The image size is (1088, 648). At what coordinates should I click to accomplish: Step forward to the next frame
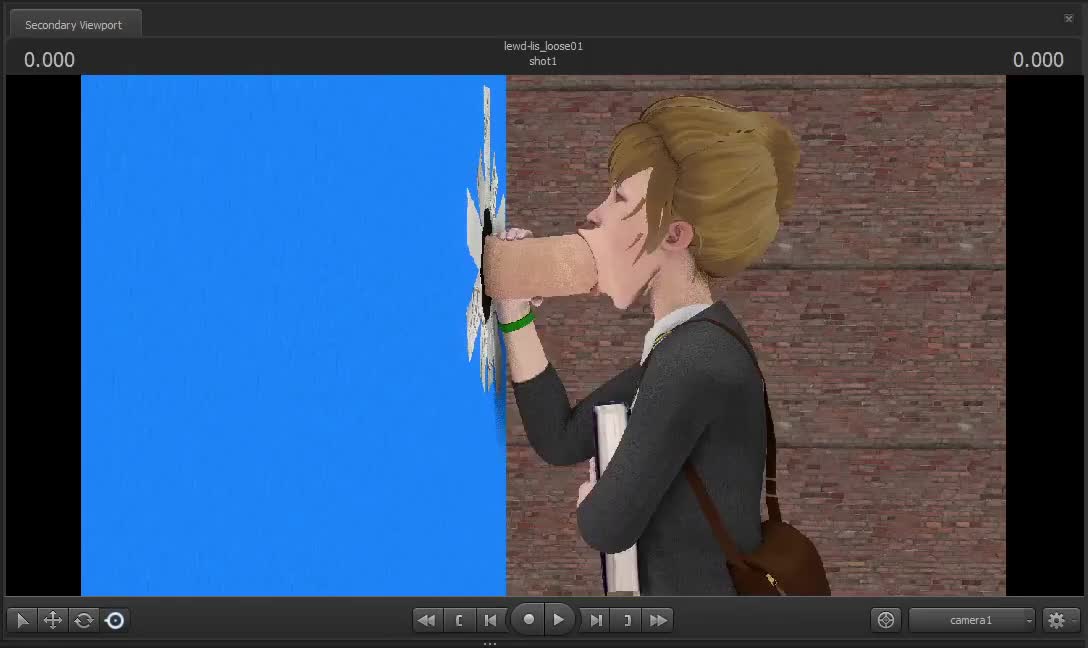(596, 620)
